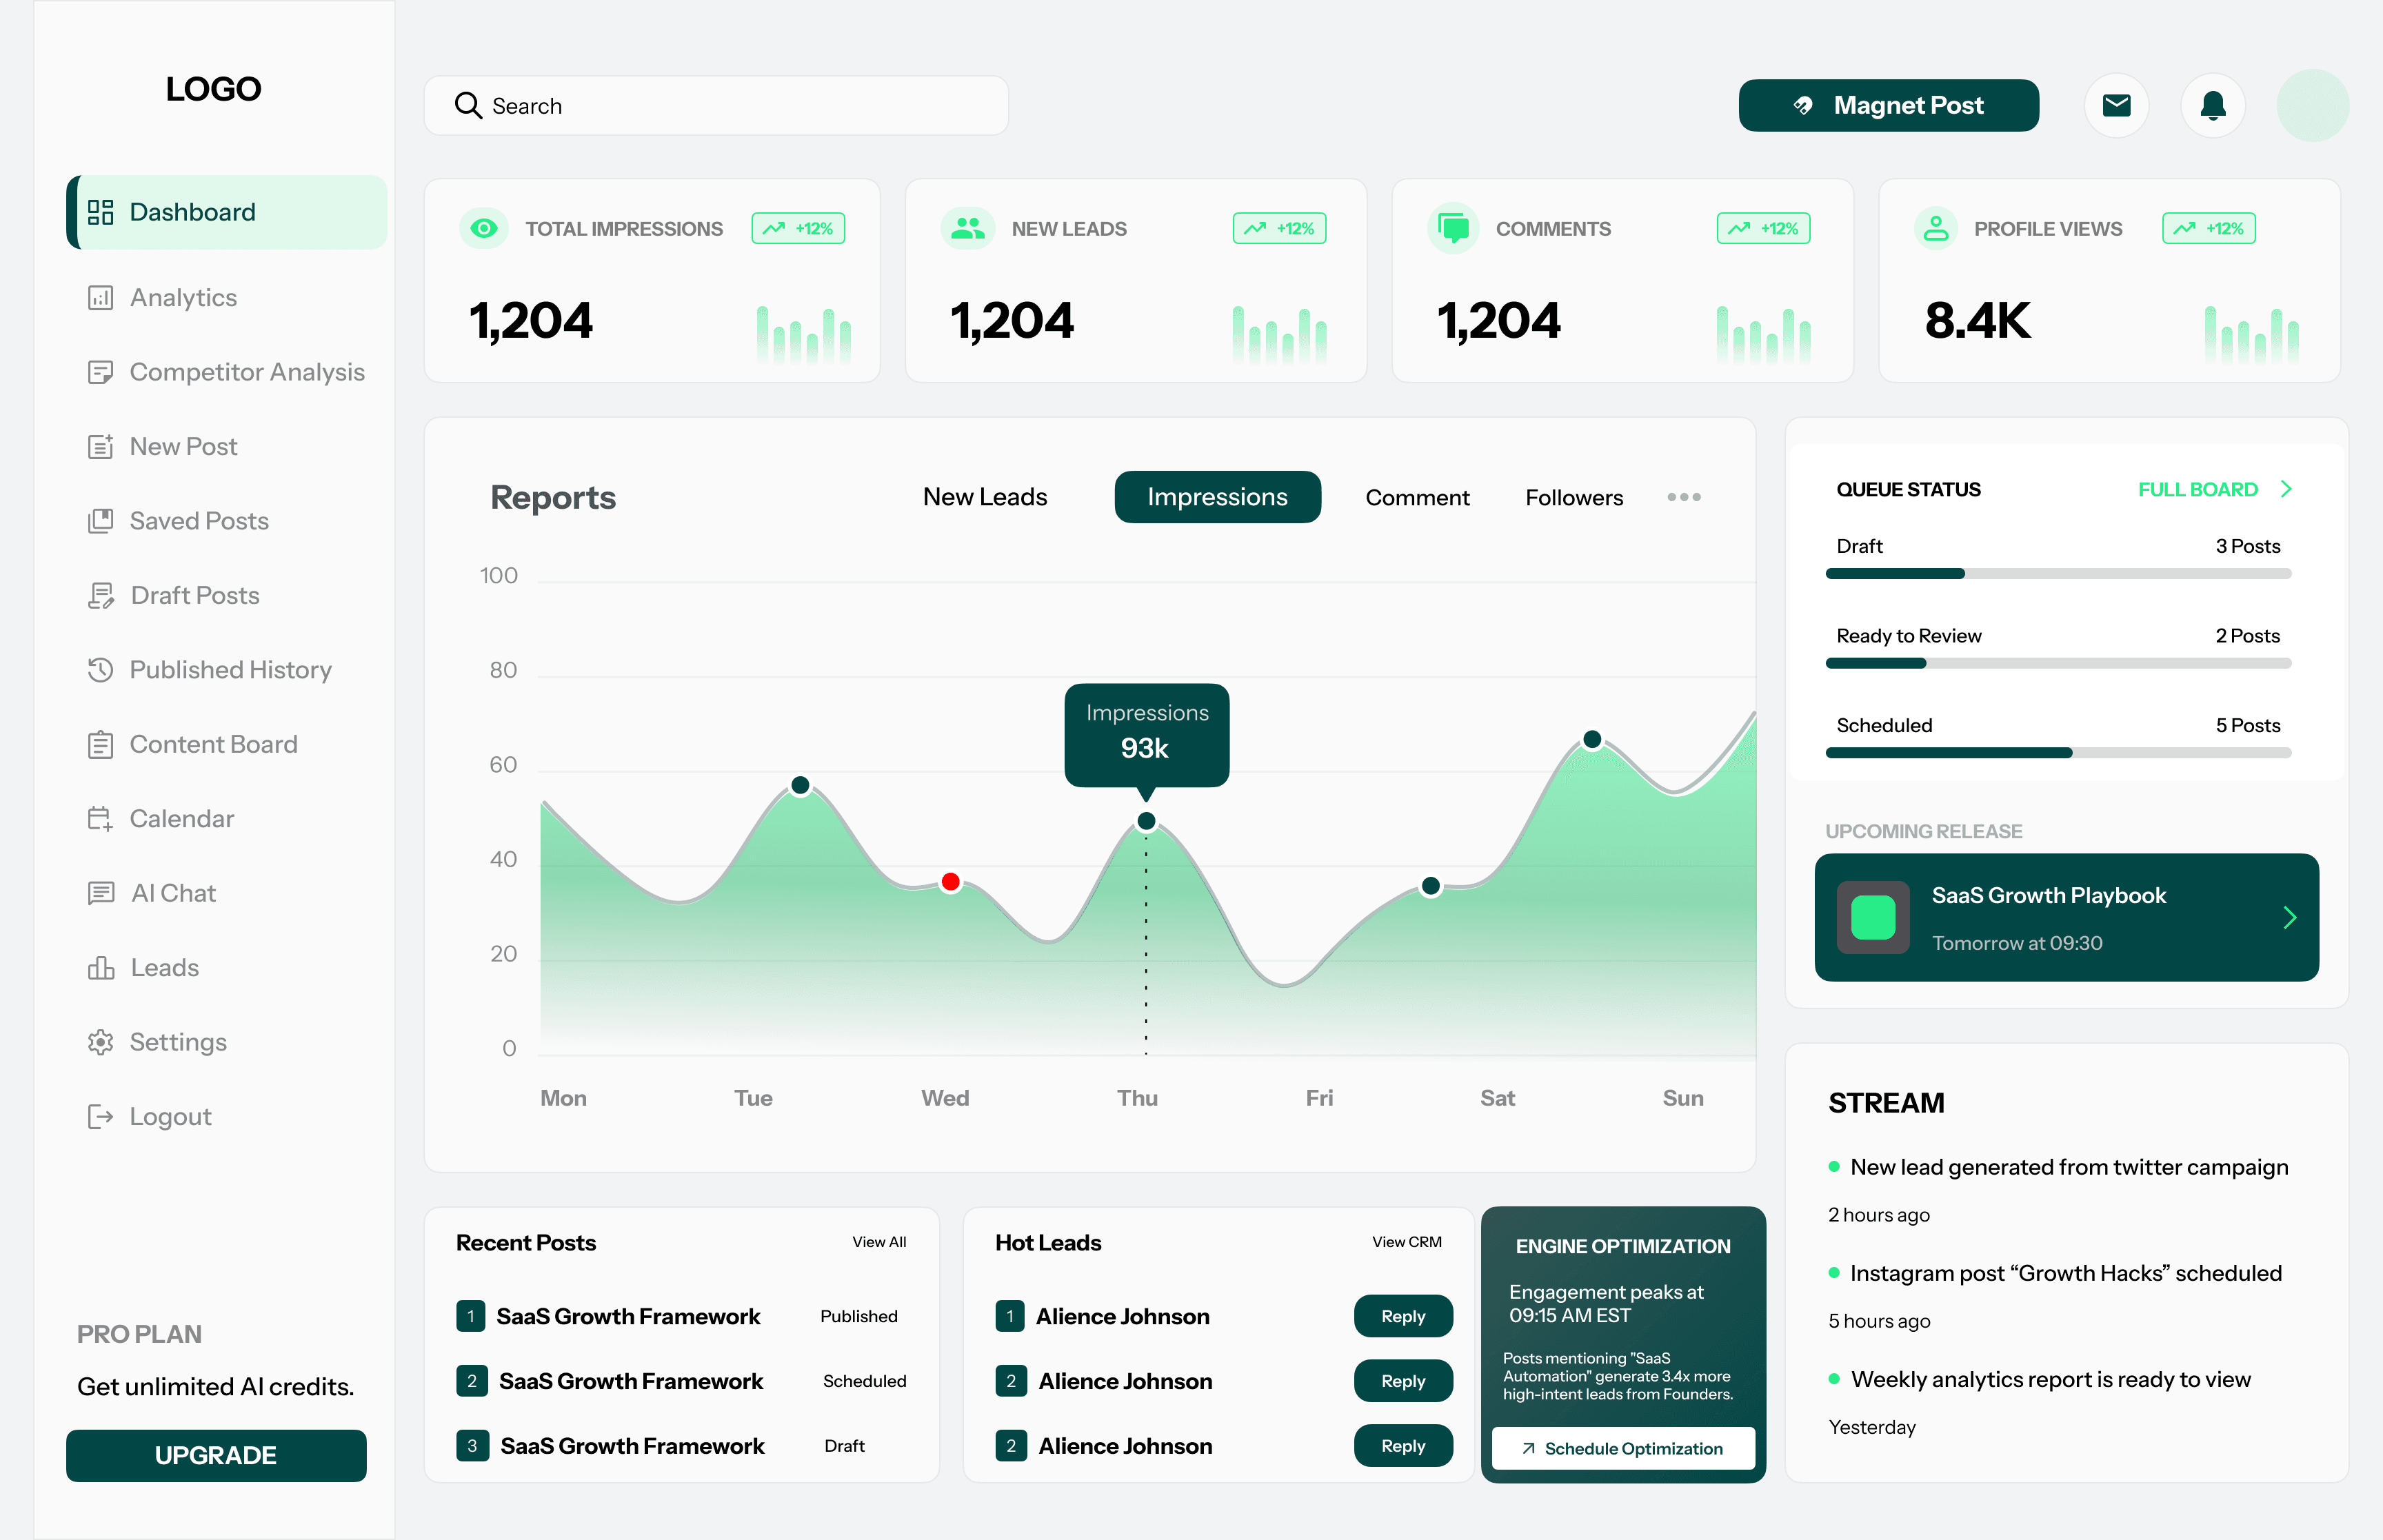This screenshot has width=2383, height=1540.
Task: Open the Reports three-dots menu
Action: pos(1684,497)
